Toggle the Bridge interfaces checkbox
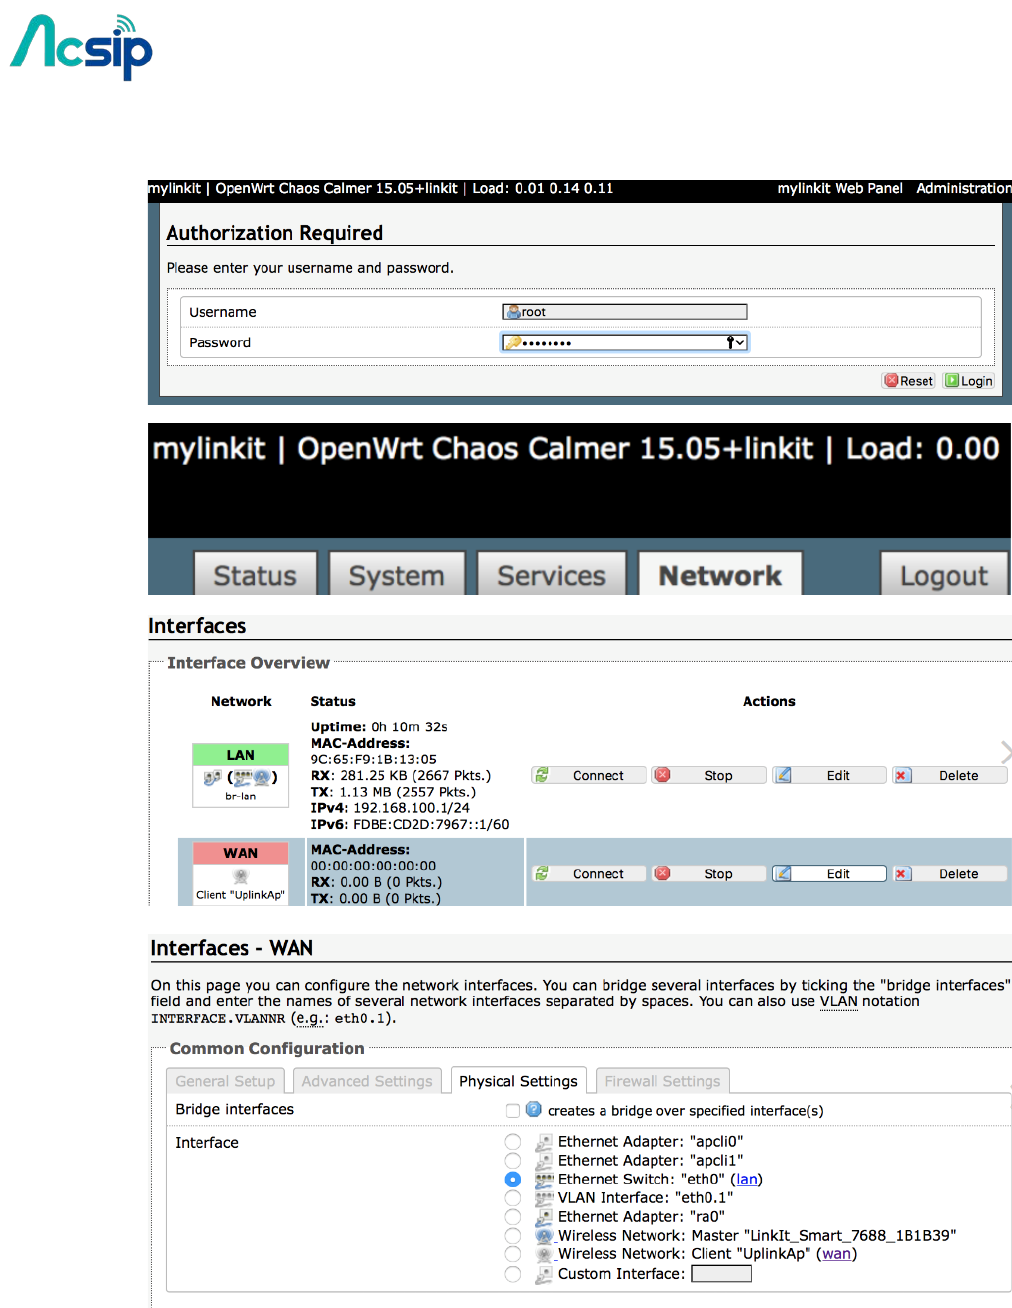 (x=513, y=1110)
